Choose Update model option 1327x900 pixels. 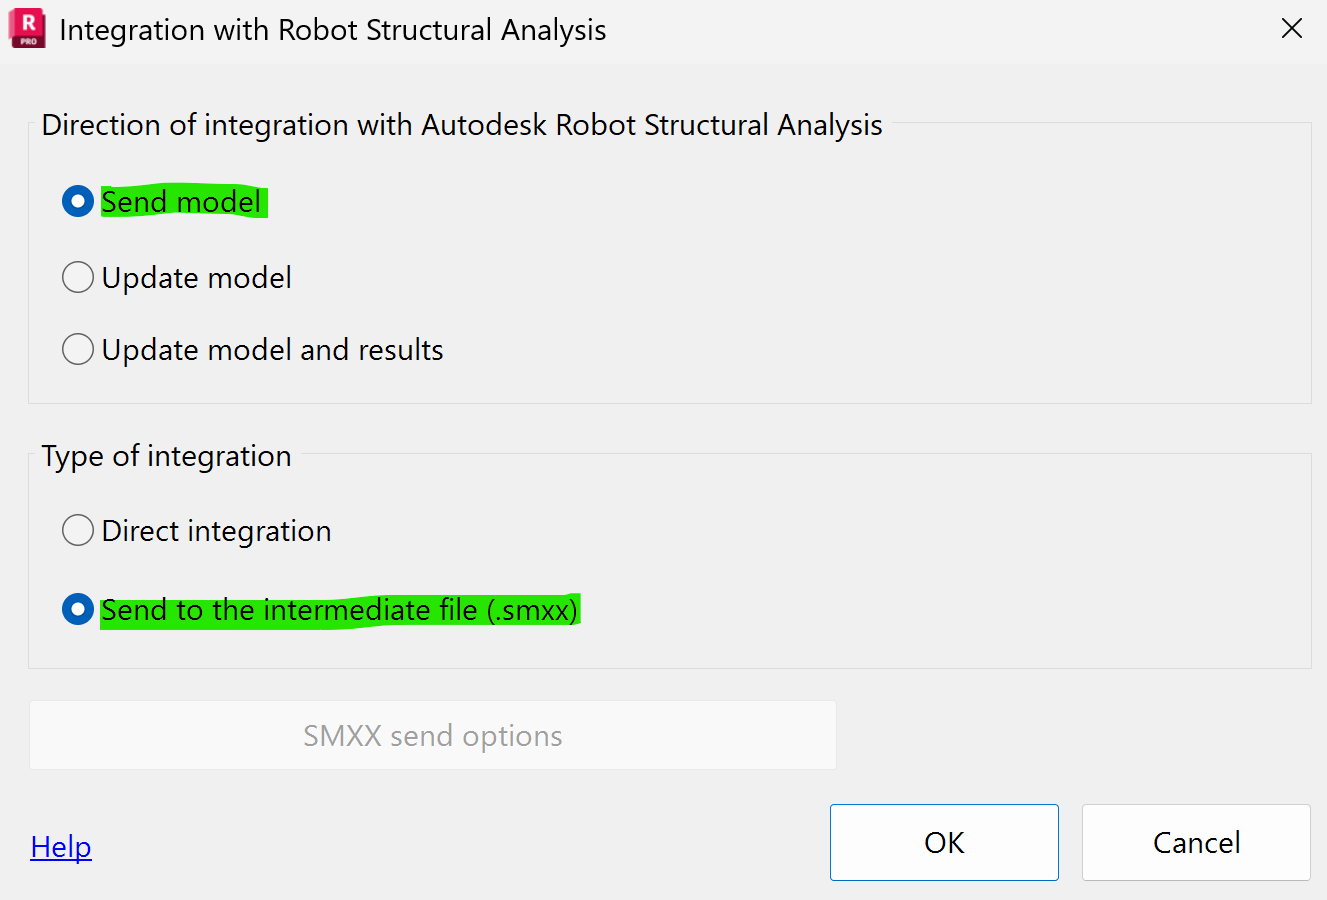pos(77,277)
